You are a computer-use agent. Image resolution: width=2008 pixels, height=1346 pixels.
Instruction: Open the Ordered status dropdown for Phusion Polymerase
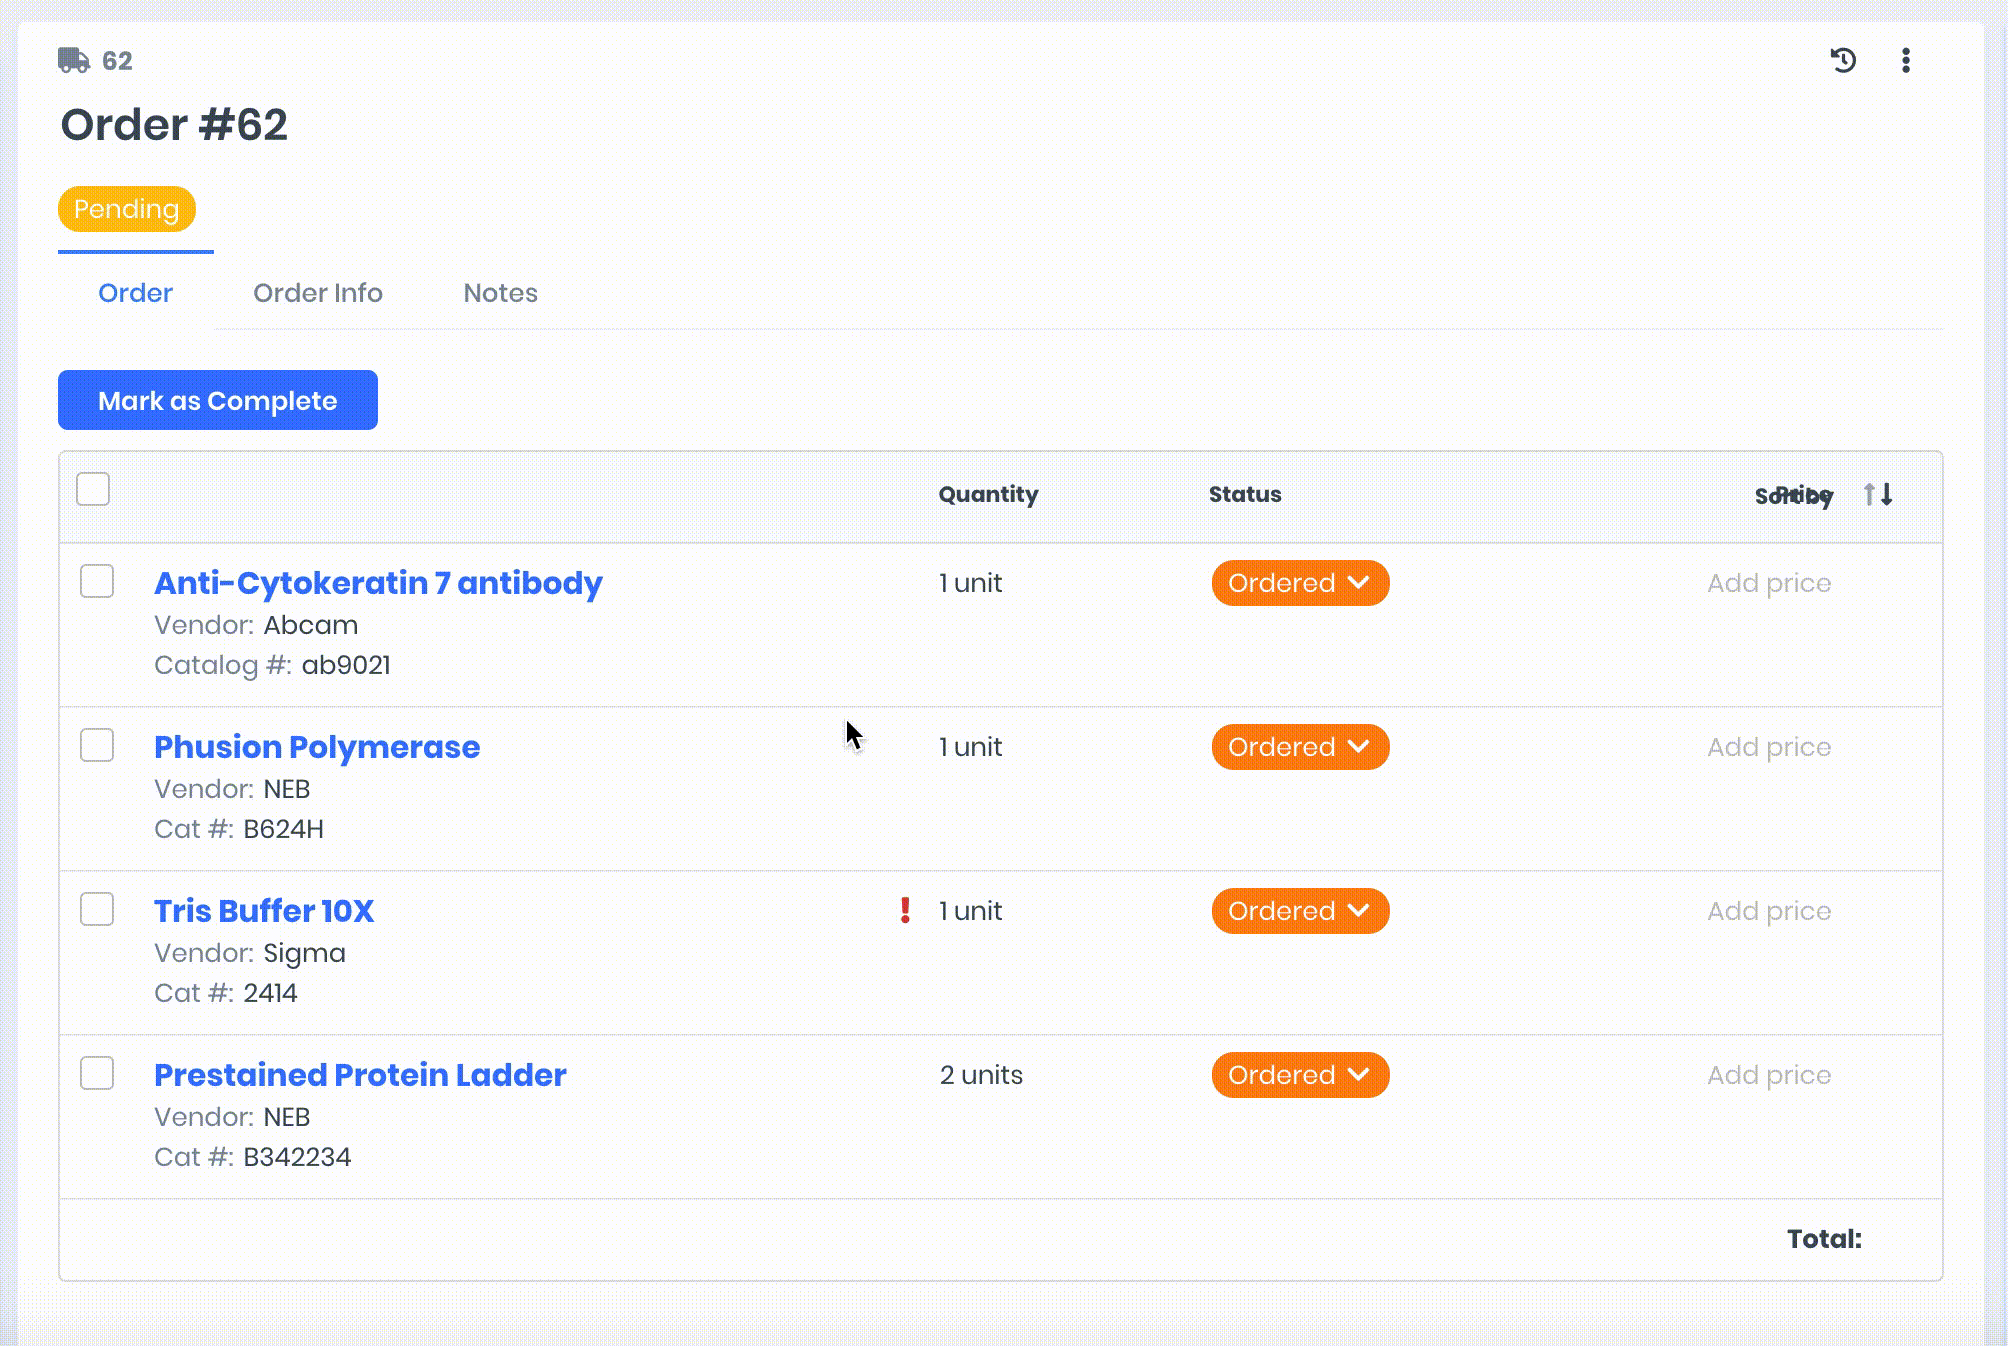click(1299, 747)
